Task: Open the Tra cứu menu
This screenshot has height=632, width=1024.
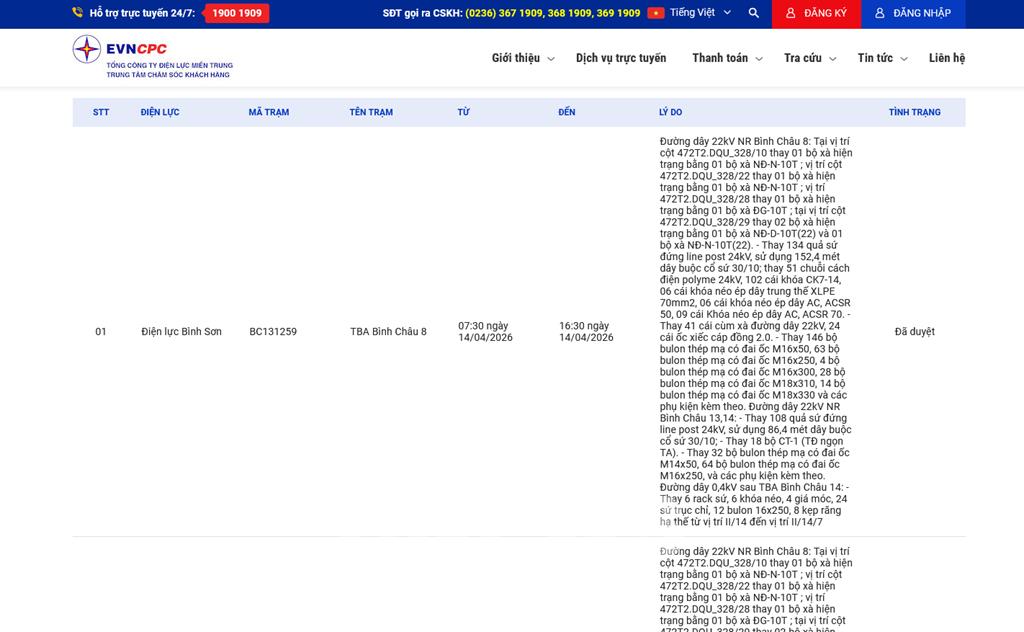Action: click(x=809, y=58)
